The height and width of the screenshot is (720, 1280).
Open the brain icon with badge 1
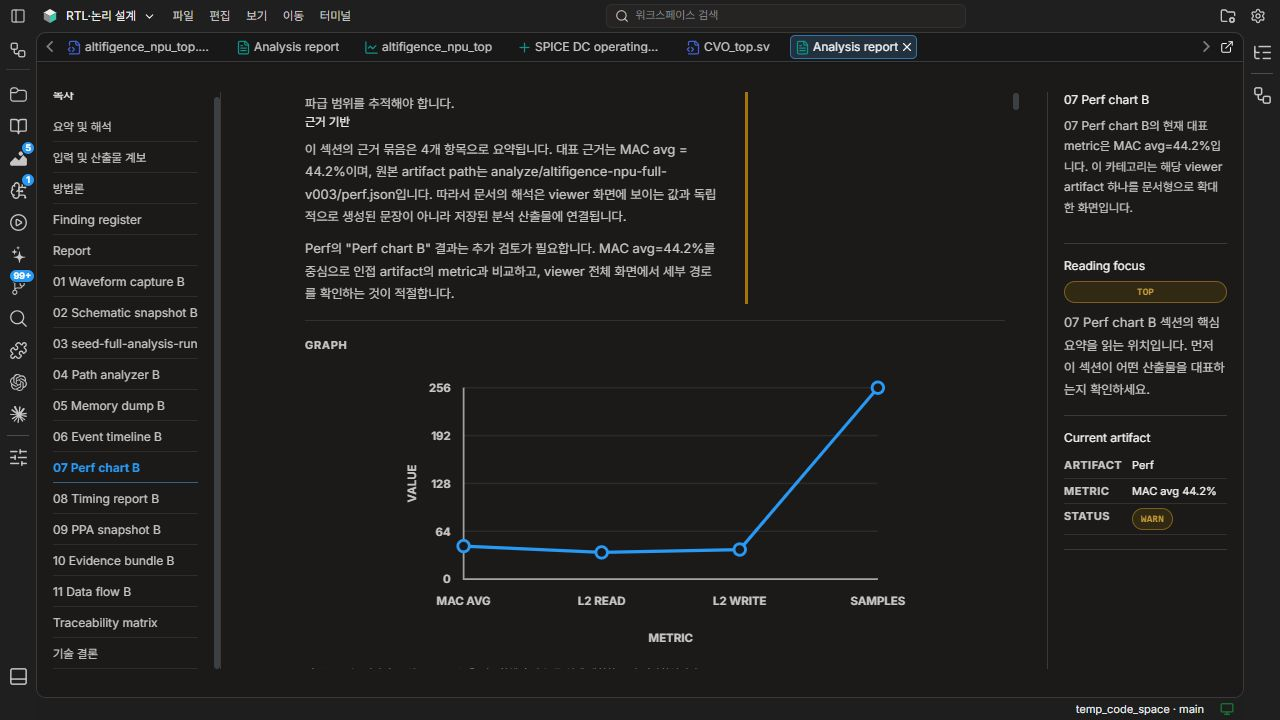tap(18, 190)
